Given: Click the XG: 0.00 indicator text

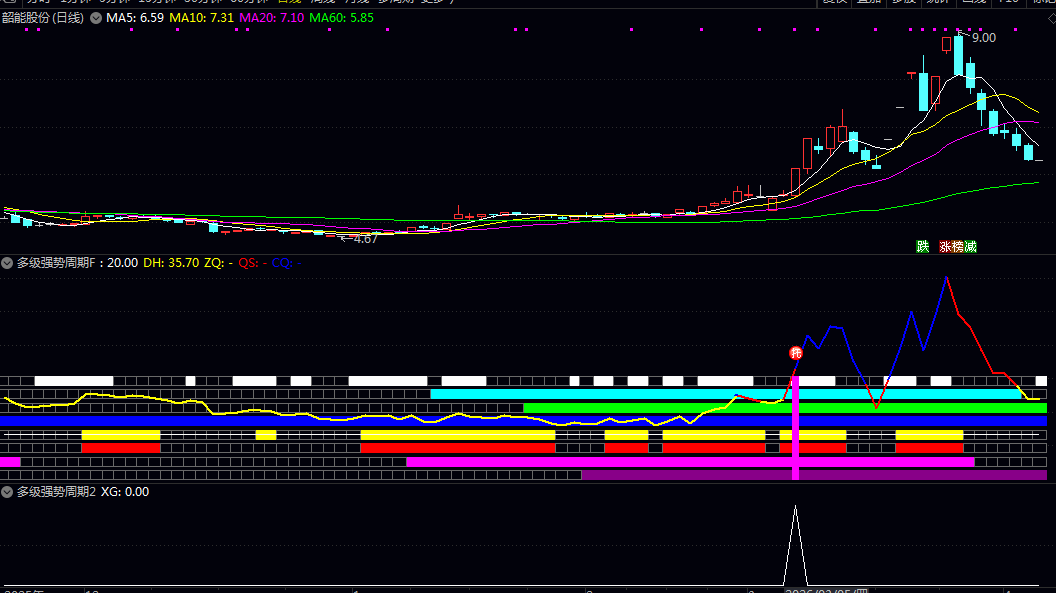Looking at the screenshot, I should (x=125, y=492).
